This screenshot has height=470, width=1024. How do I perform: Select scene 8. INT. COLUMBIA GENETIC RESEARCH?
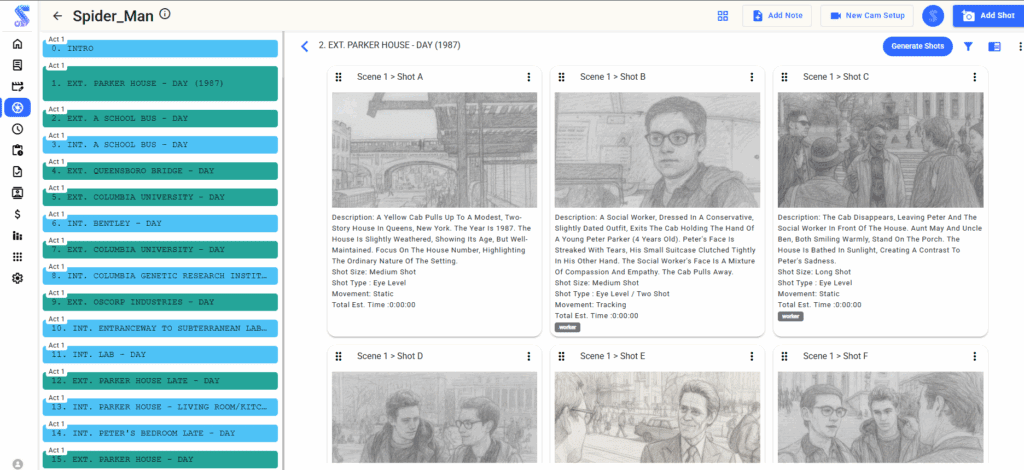160,275
